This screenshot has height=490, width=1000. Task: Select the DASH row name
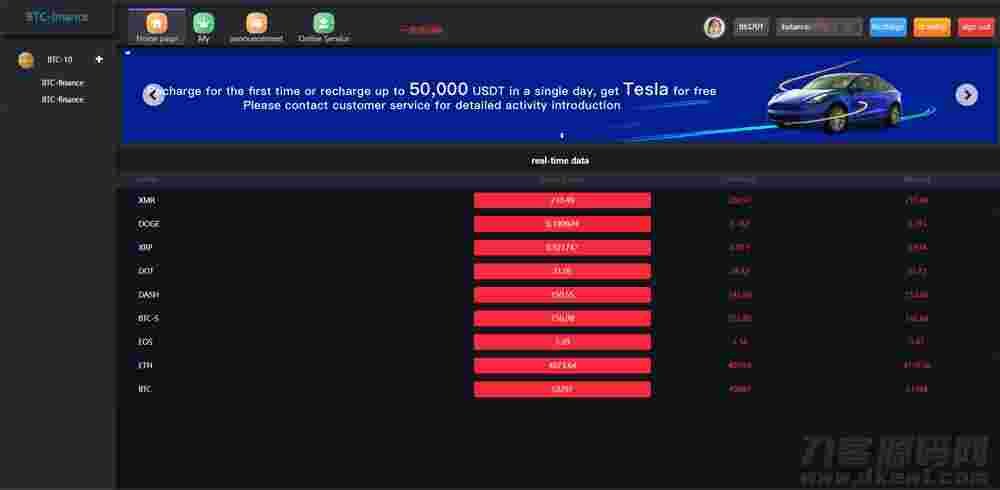[x=148, y=295]
